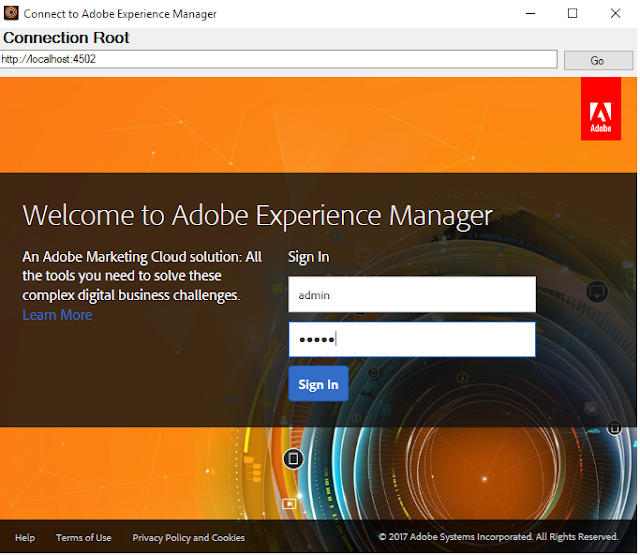
Task: Click the 2017 Adobe Systems copyright text
Action: click(498, 537)
